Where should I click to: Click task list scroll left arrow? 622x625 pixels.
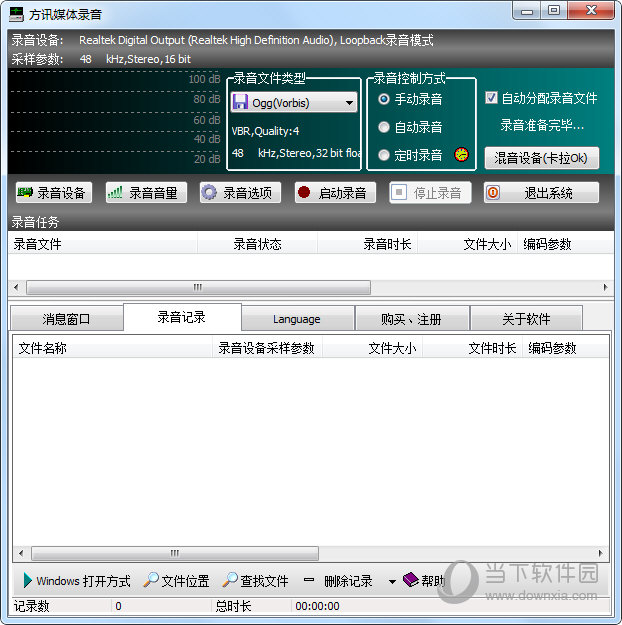click(x=16, y=287)
